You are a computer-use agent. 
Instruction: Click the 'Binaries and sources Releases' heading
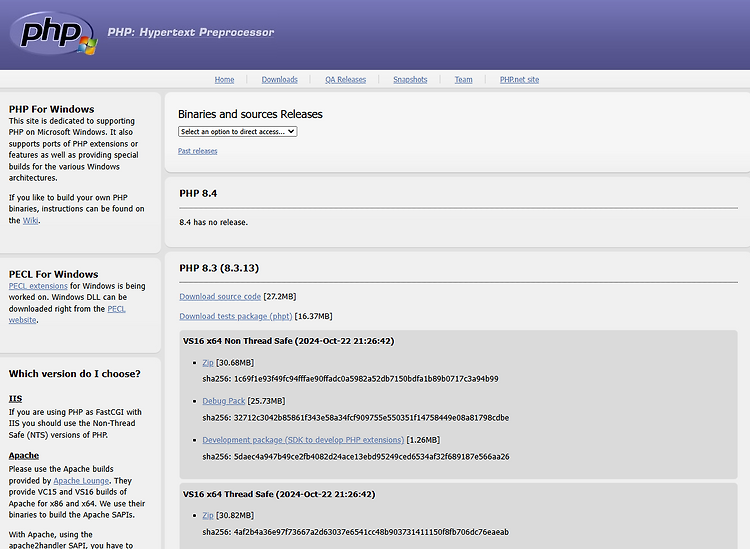coord(250,114)
